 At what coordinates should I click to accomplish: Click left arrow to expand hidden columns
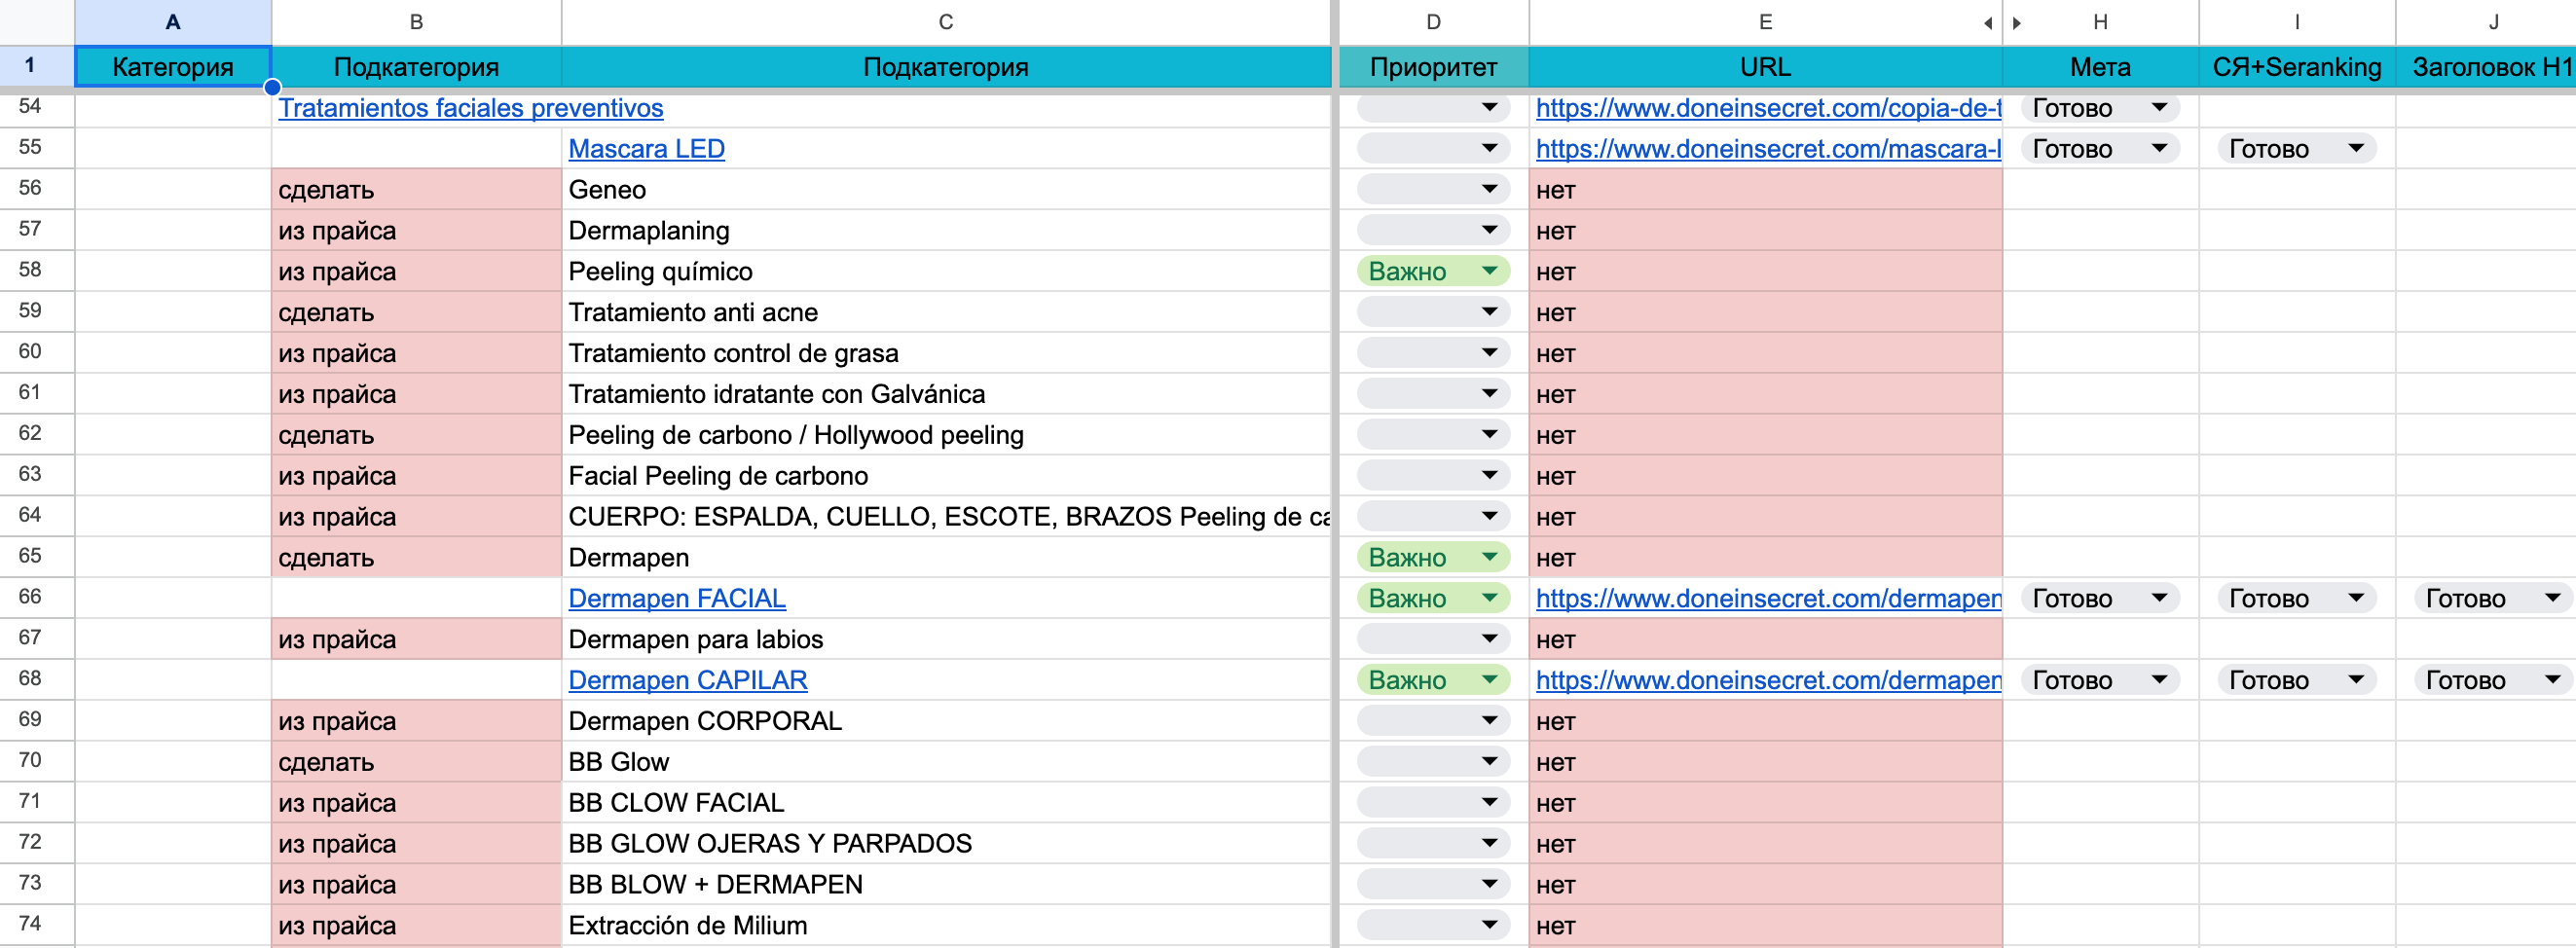tap(1987, 23)
